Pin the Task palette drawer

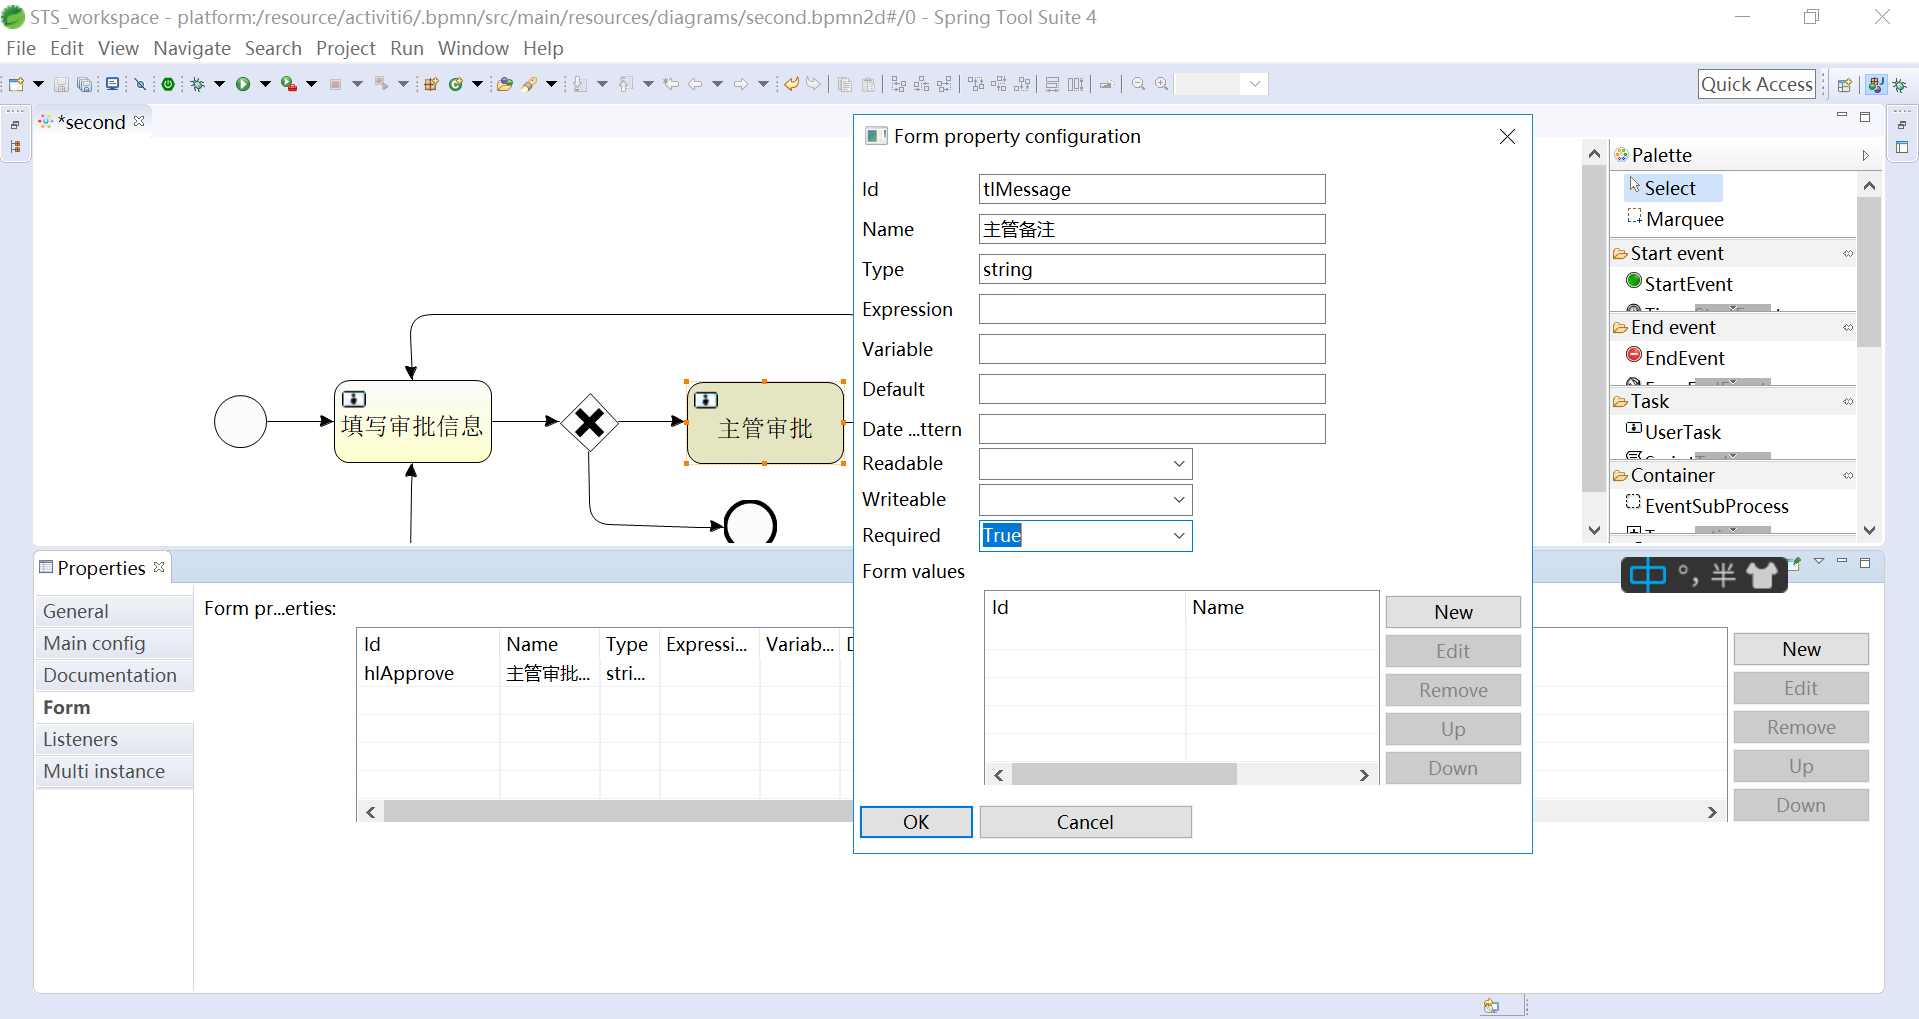pos(1848,402)
